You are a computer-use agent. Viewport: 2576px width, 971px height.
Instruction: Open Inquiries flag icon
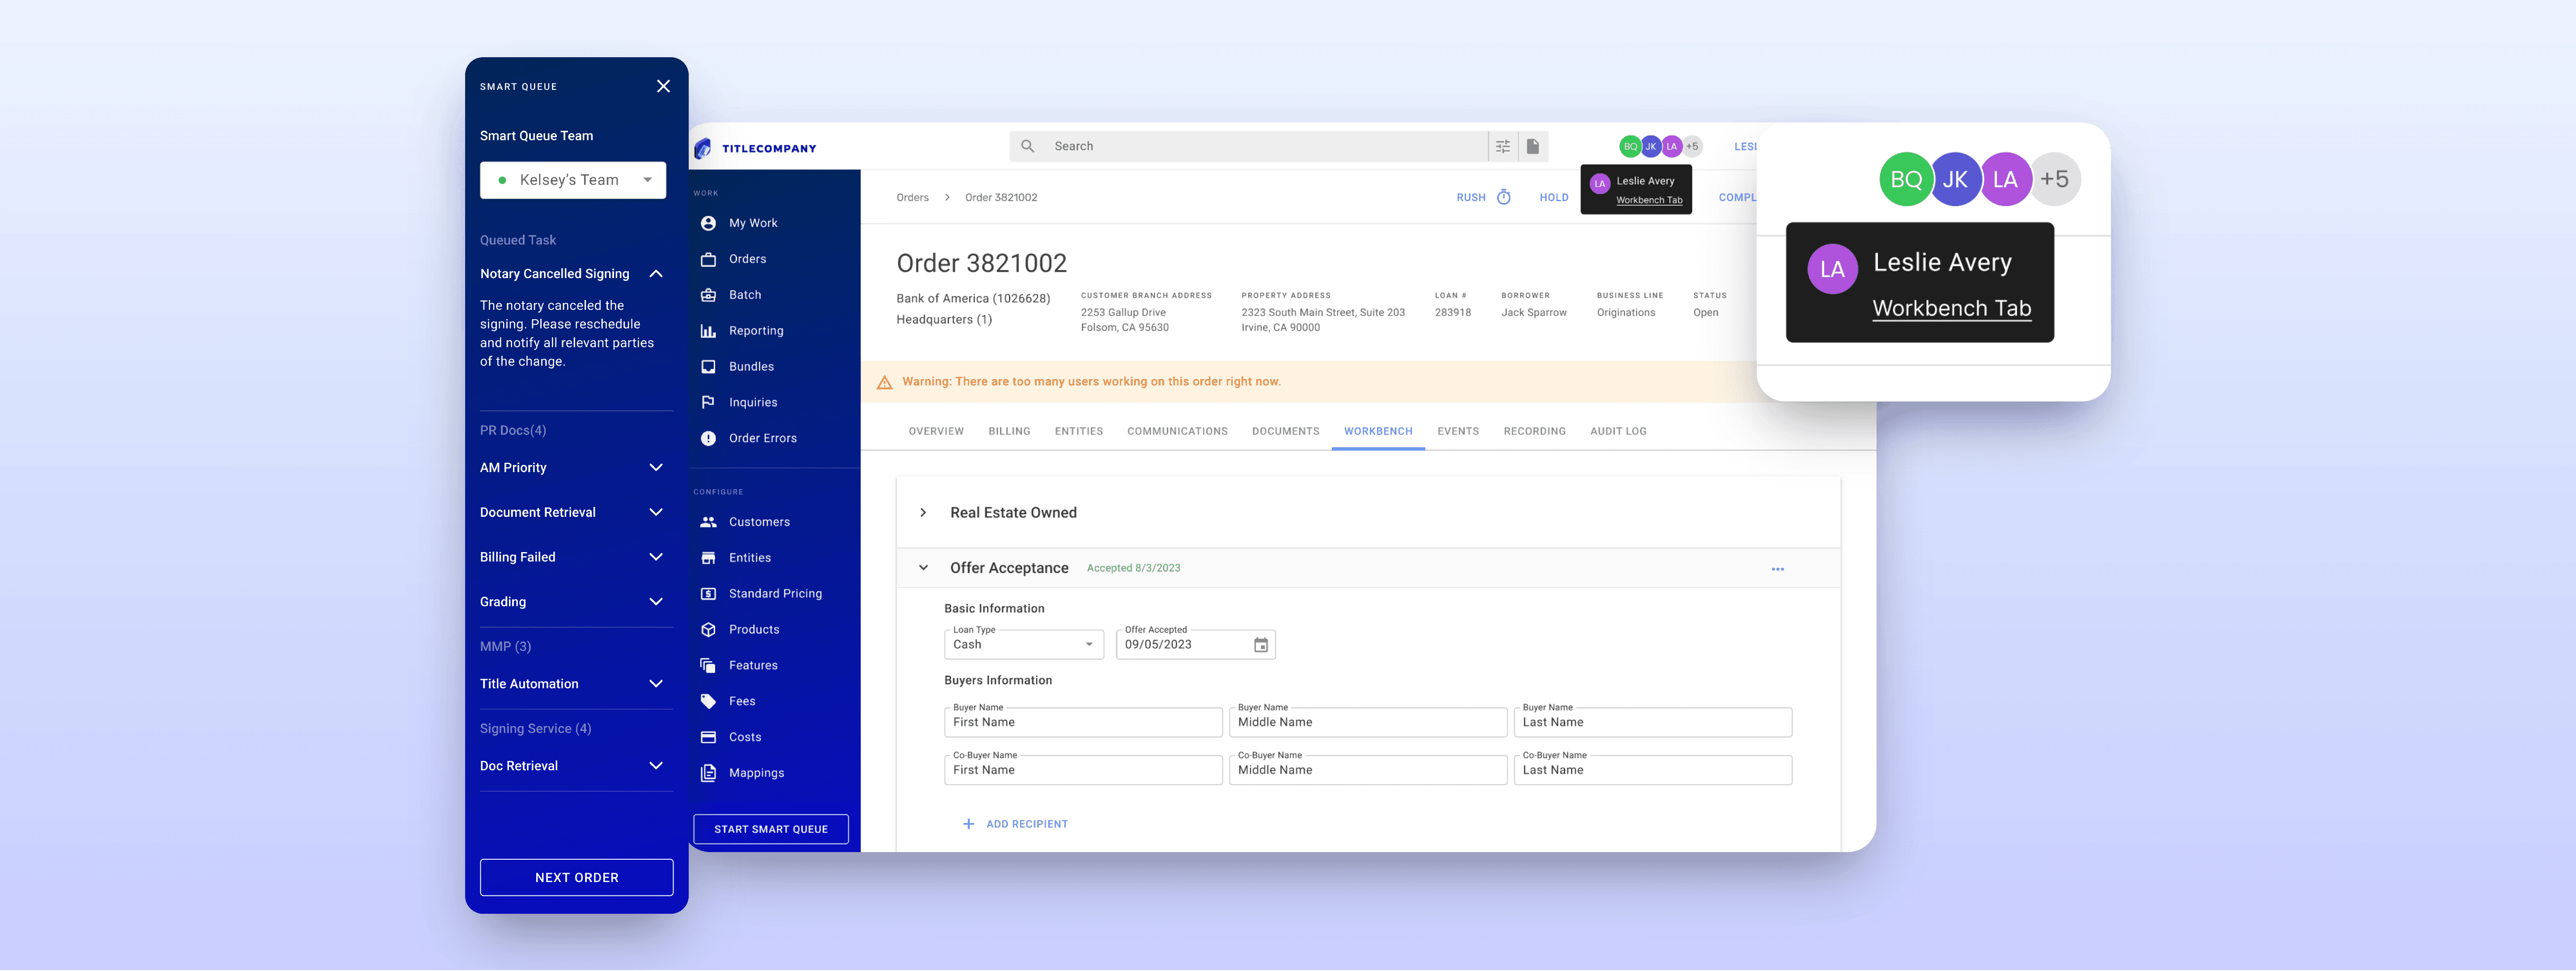pyautogui.click(x=708, y=402)
